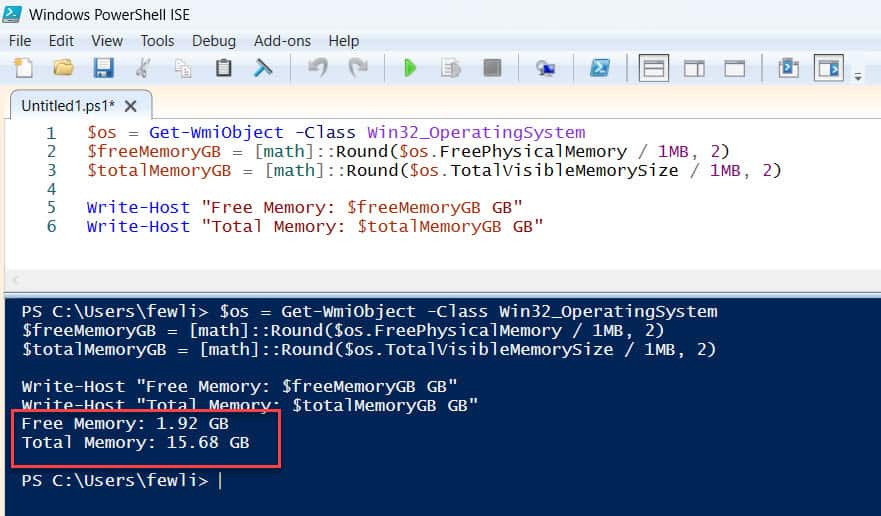Click the PowerShell ISE title bar icon

click(12, 13)
